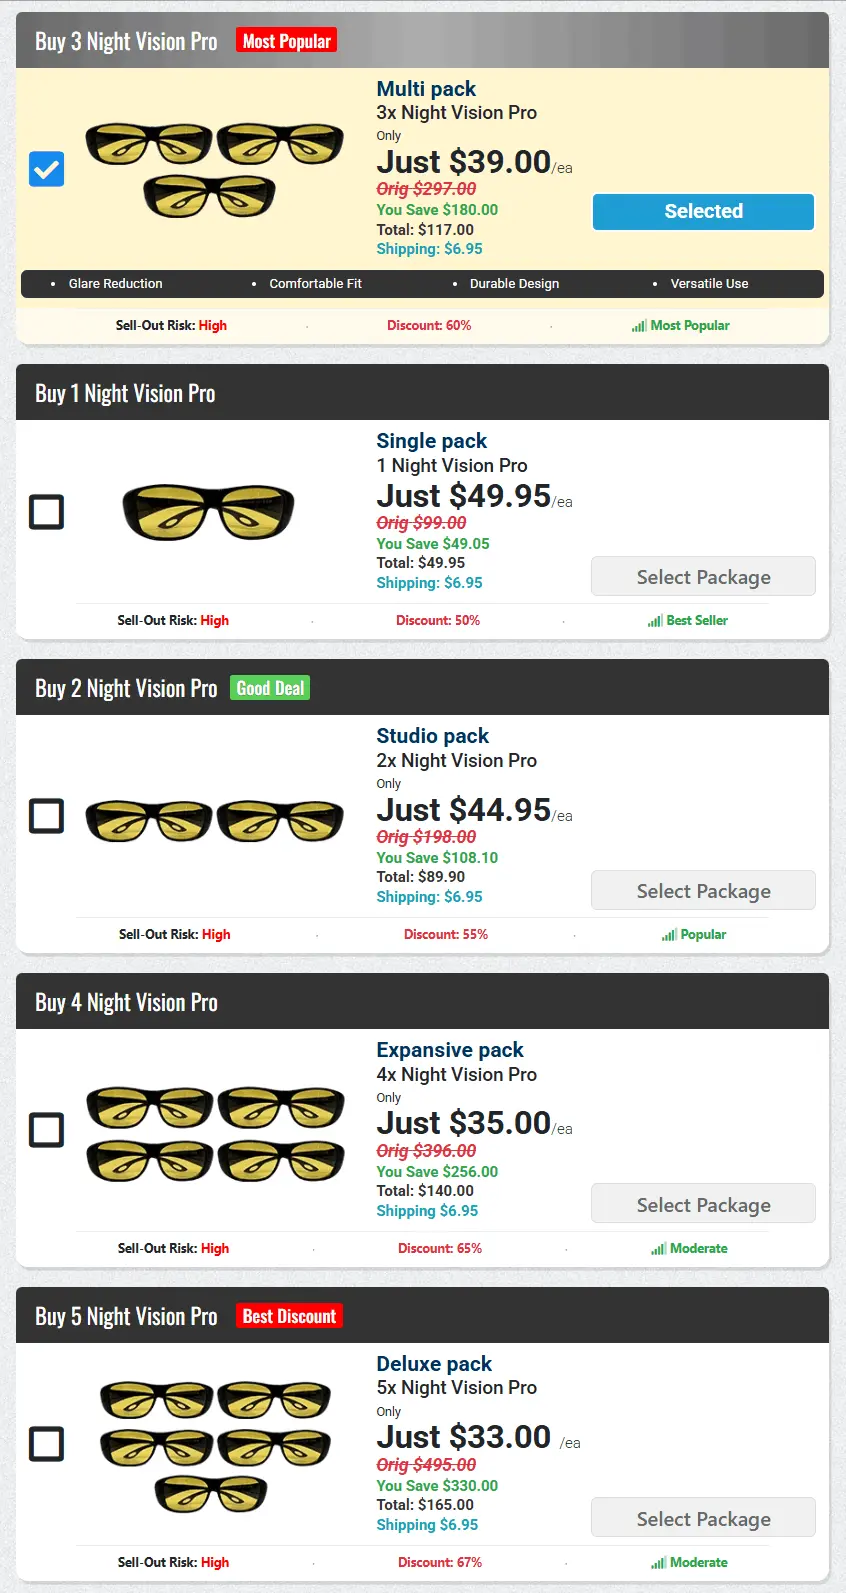This screenshot has width=846, height=1593.
Task: Click the 3x glasses product image
Action: 213,165
